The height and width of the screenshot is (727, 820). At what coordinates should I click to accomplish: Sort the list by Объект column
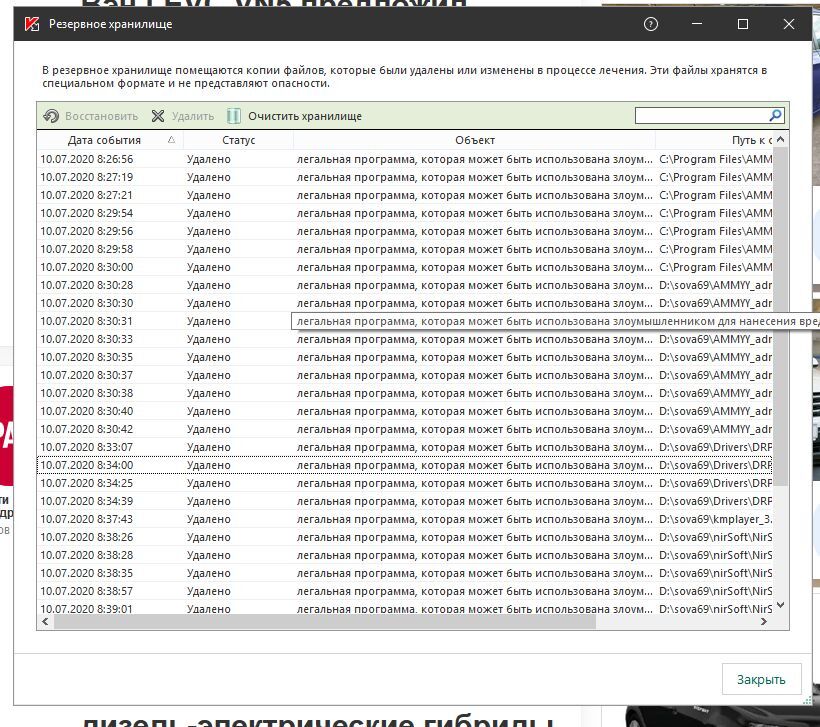475,140
